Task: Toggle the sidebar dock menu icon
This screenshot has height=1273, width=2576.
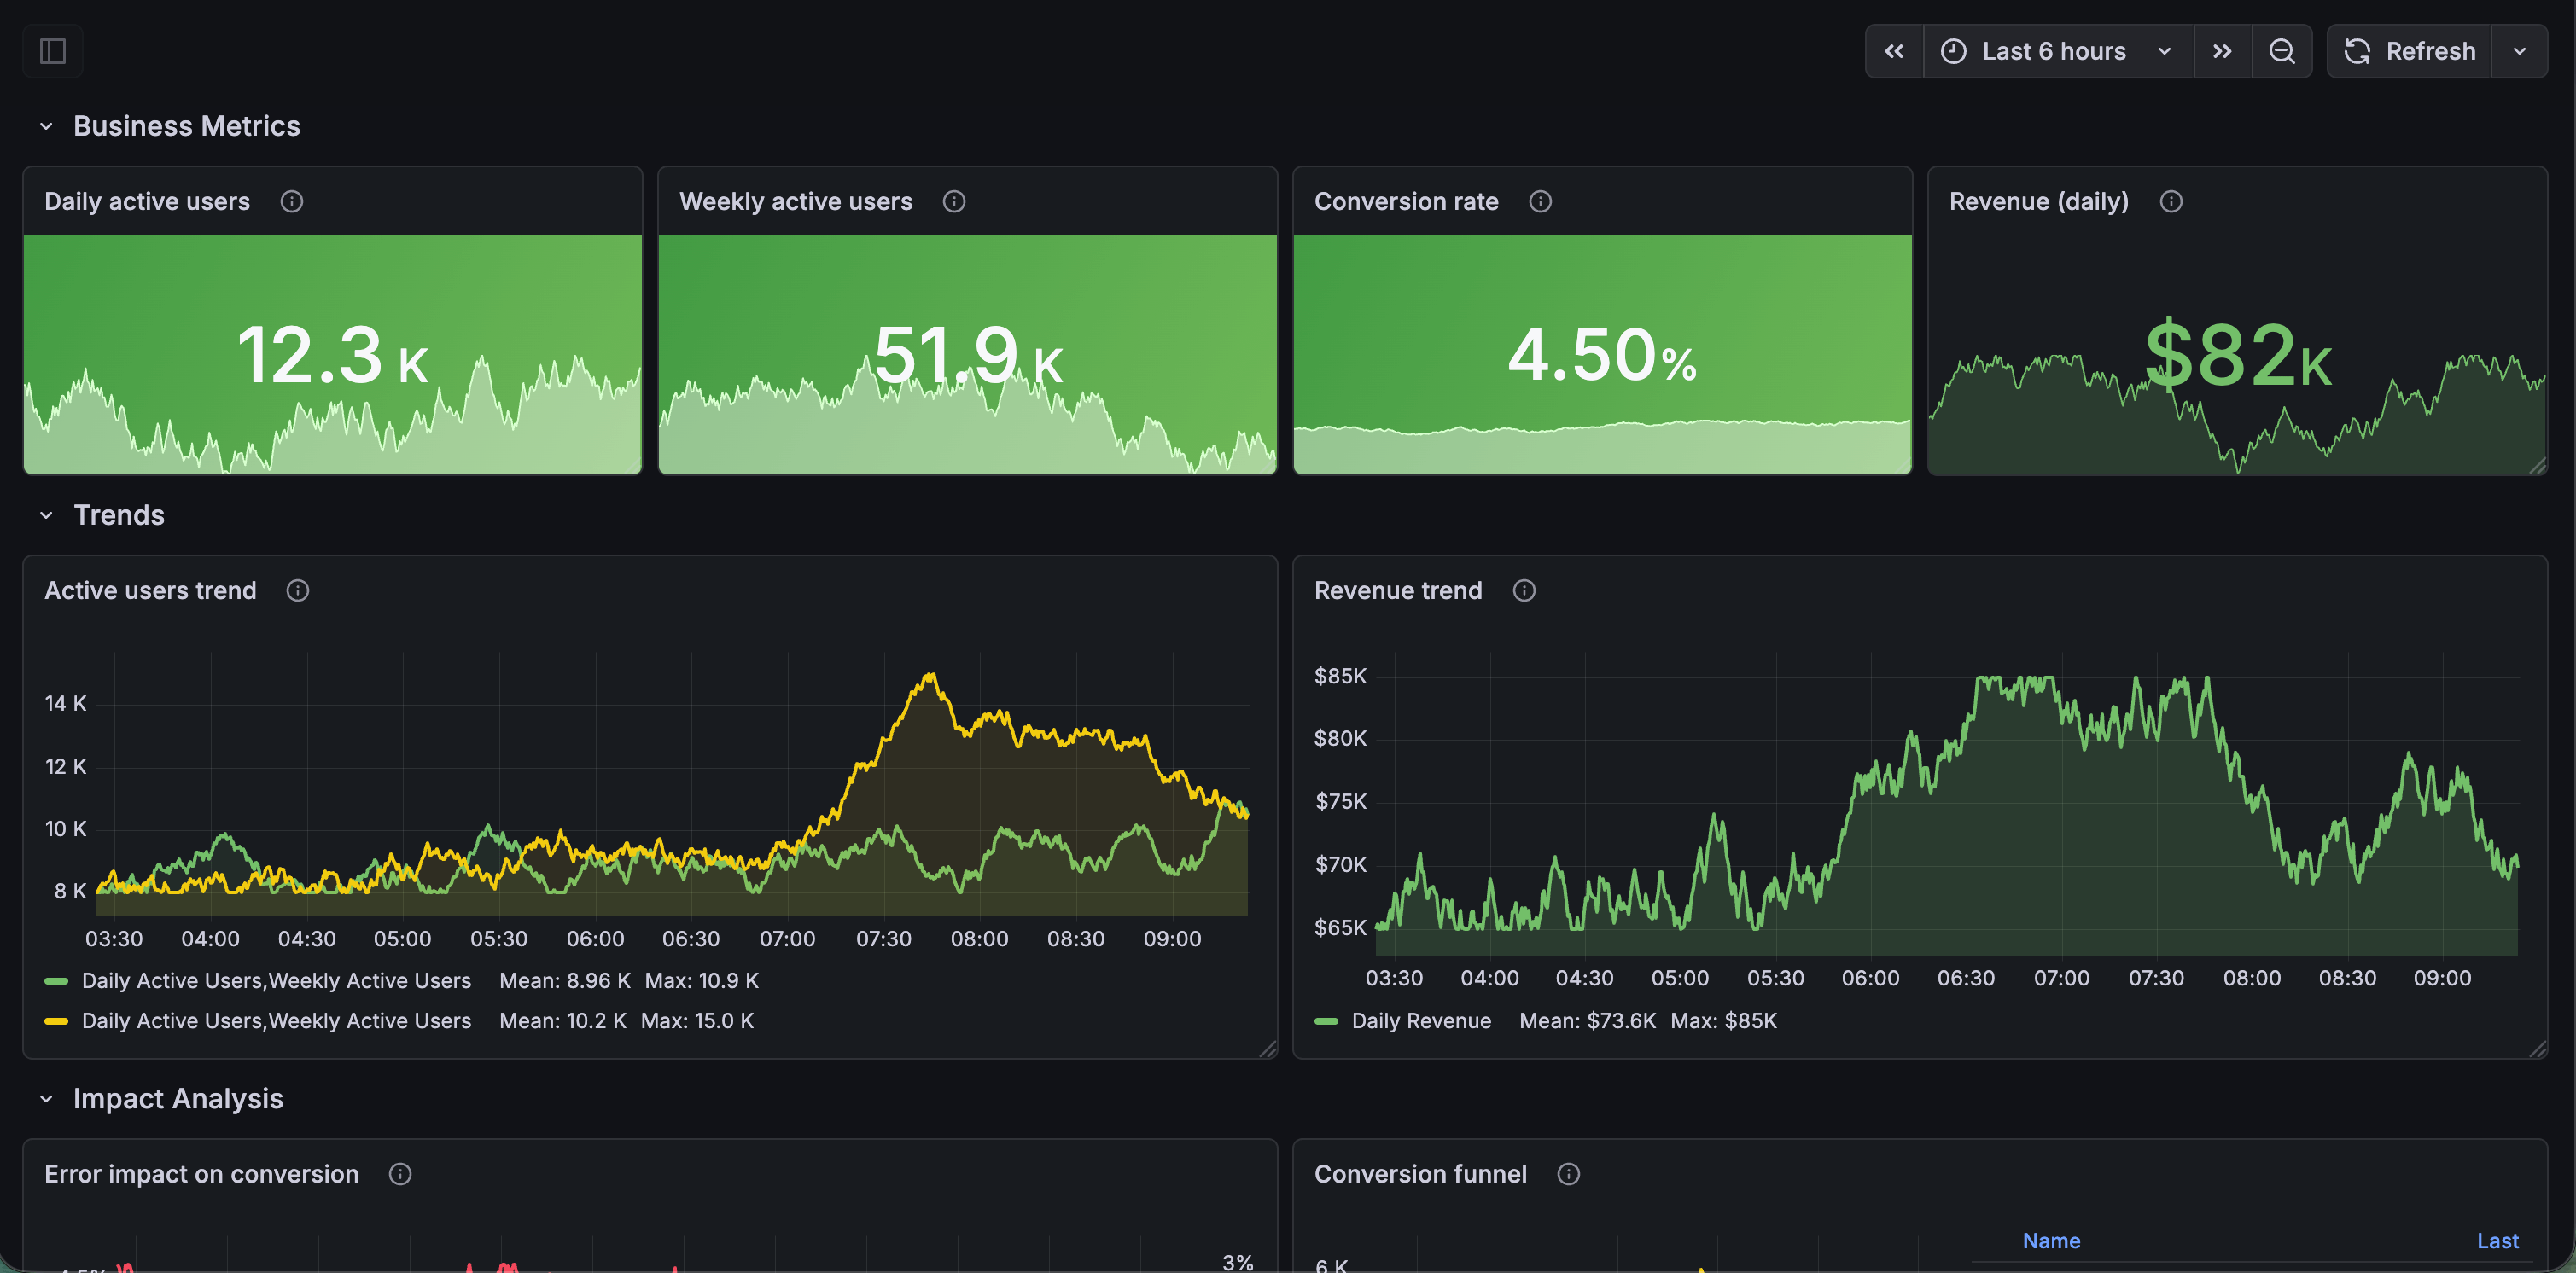Action: pos(52,51)
